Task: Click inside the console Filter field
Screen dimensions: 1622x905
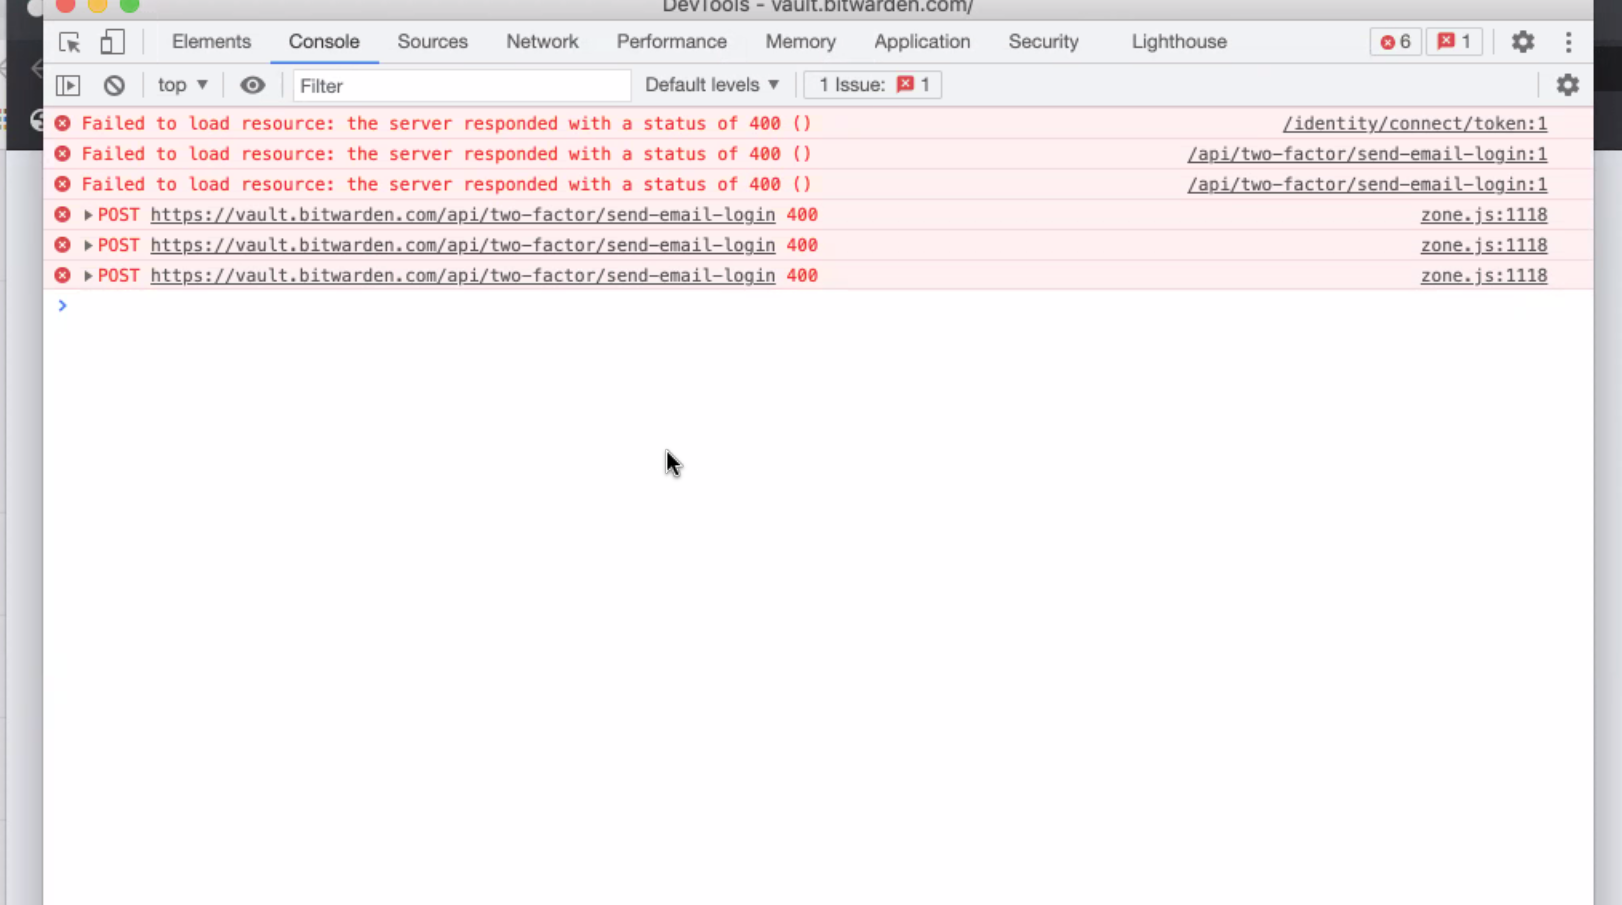Action: tap(460, 86)
